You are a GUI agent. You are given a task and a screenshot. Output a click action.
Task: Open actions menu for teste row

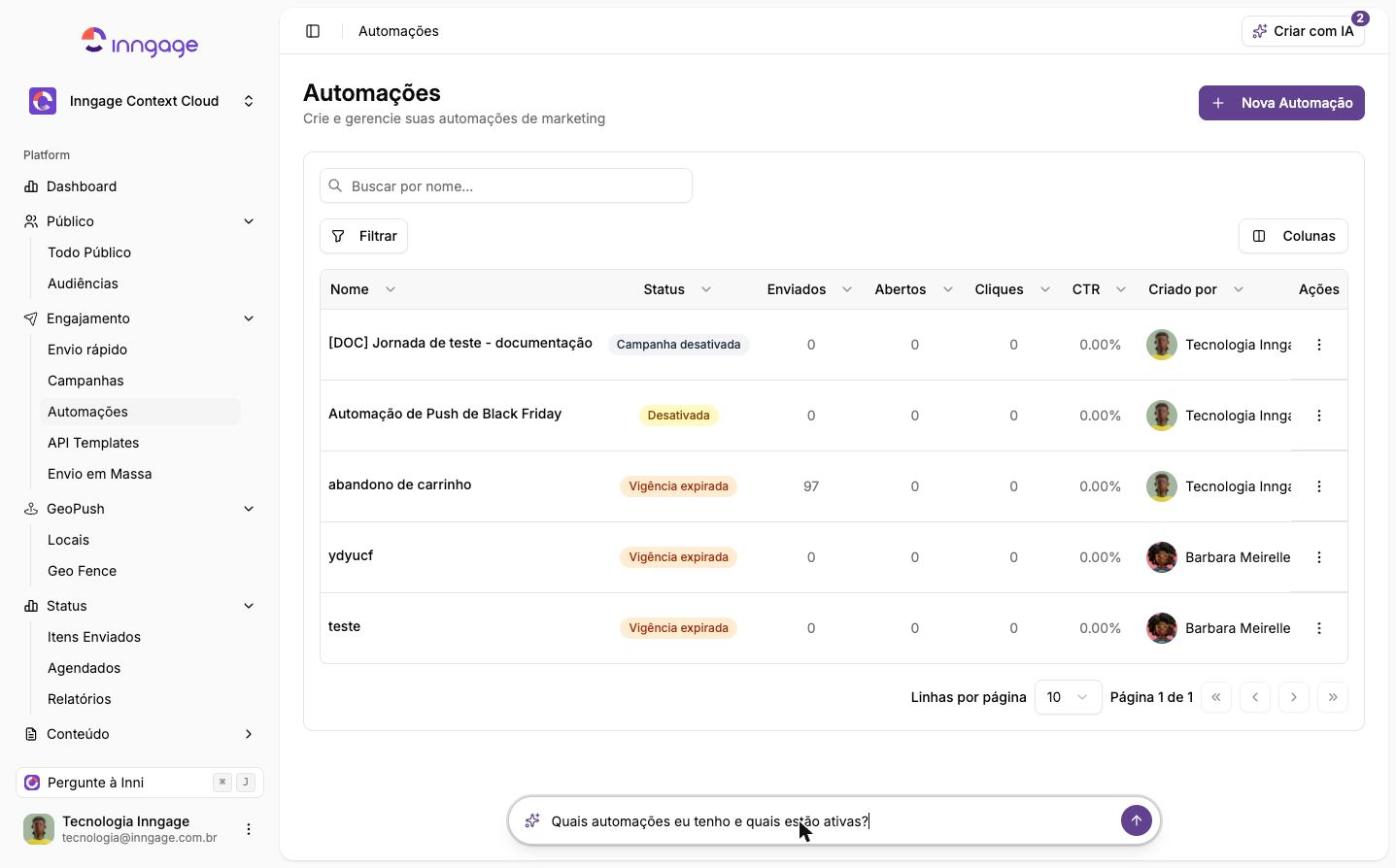[x=1319, y=628]
